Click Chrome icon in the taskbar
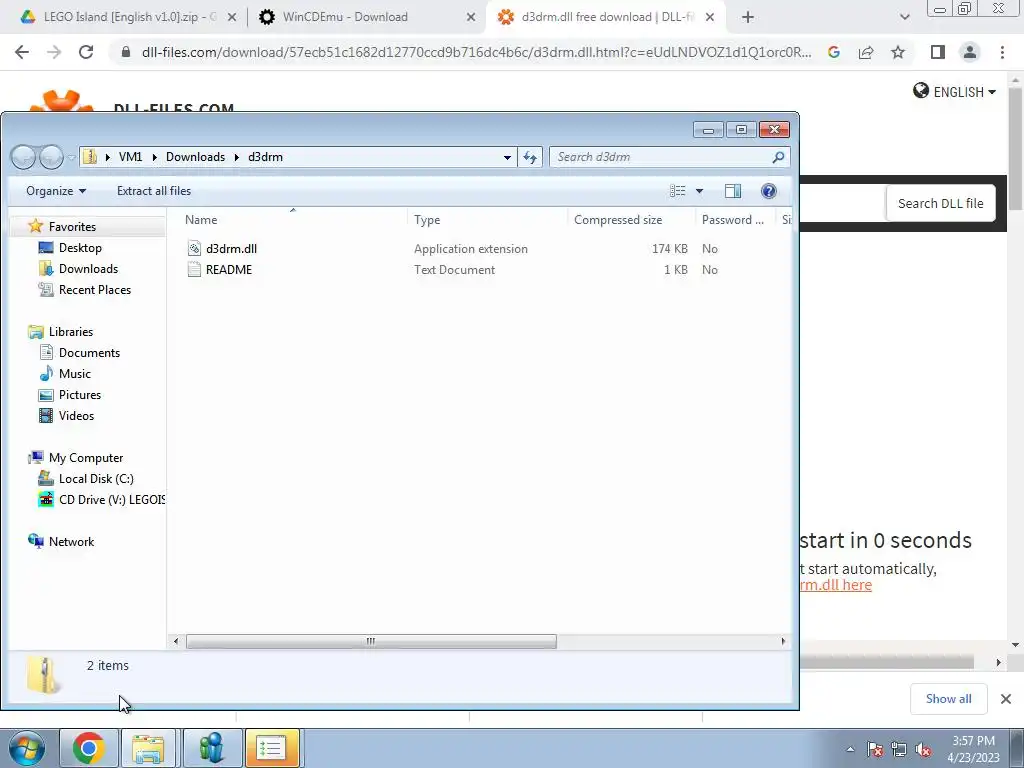The width and height of the screenshot is (1024, 768). [89, 748]
